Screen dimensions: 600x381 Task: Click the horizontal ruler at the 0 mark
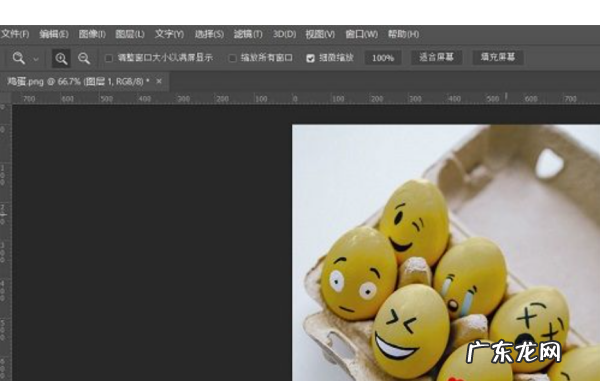[295, 99]
